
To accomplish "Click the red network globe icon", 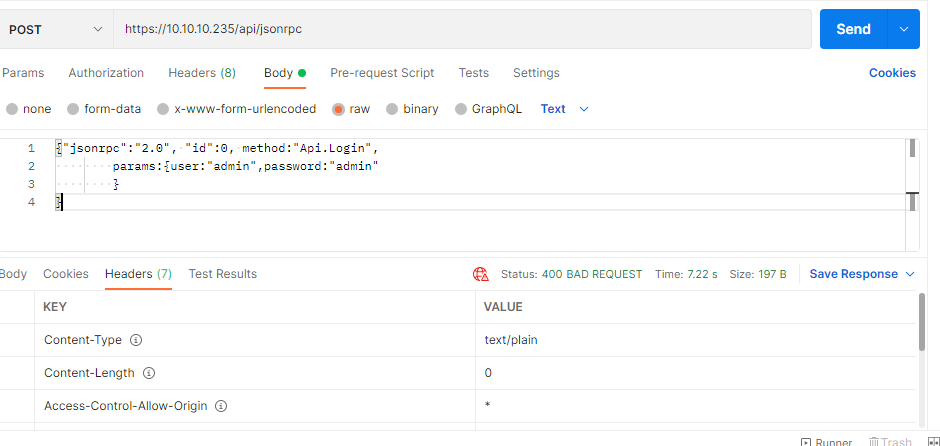I will (481, 274).
